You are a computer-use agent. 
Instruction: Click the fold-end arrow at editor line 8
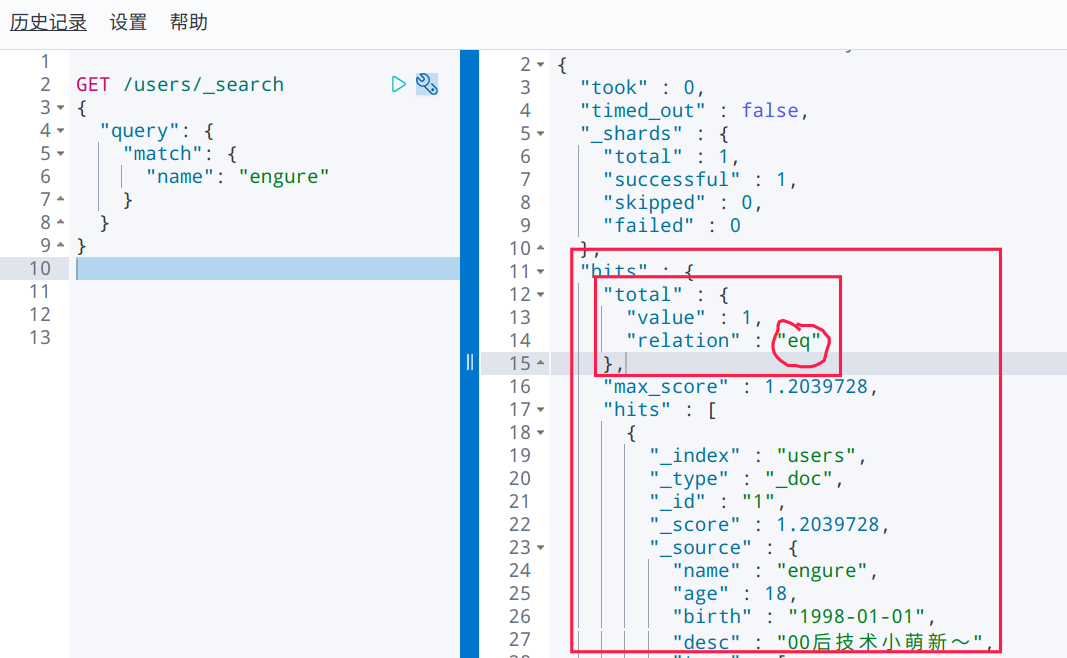click(61, 223)
